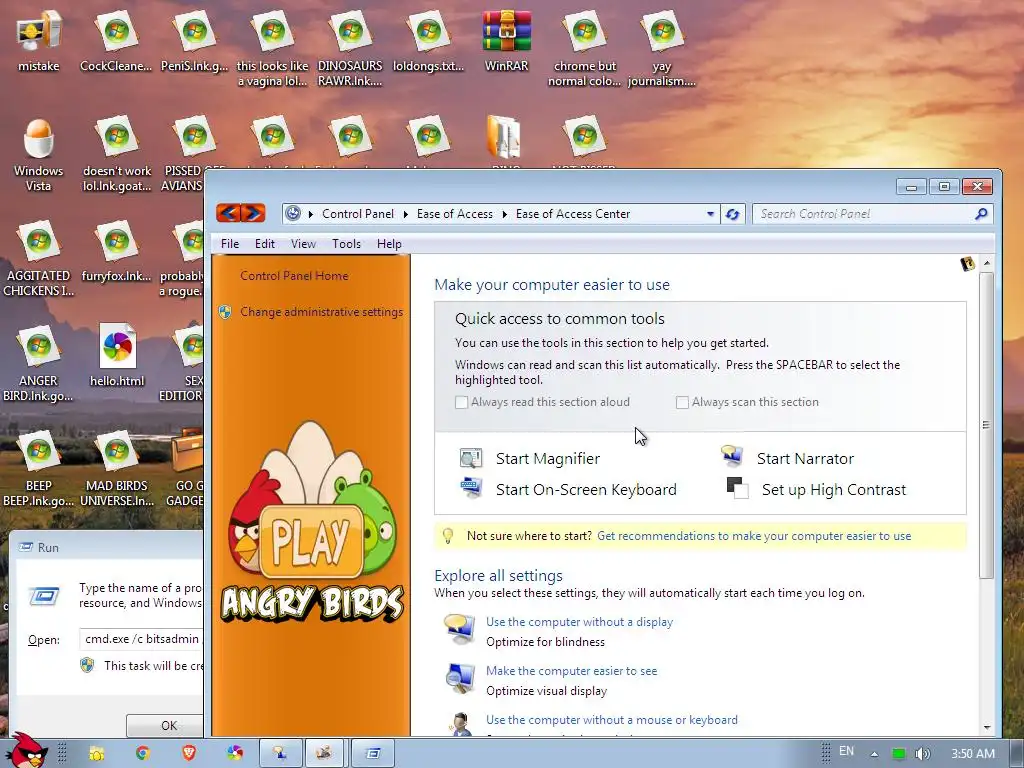Image resolution: width=1024 pixels, height=768 pixels.
Task: Open 'ANGER BIRD.lnk.go...' desktop shortcut
Action: pyautogui.click(x=38, y=364)
